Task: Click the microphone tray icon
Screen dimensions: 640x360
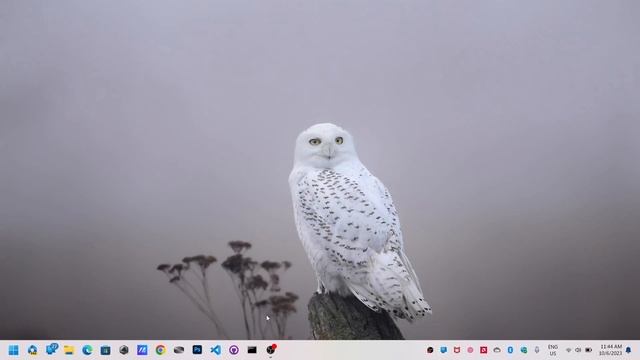Action: 537,350
